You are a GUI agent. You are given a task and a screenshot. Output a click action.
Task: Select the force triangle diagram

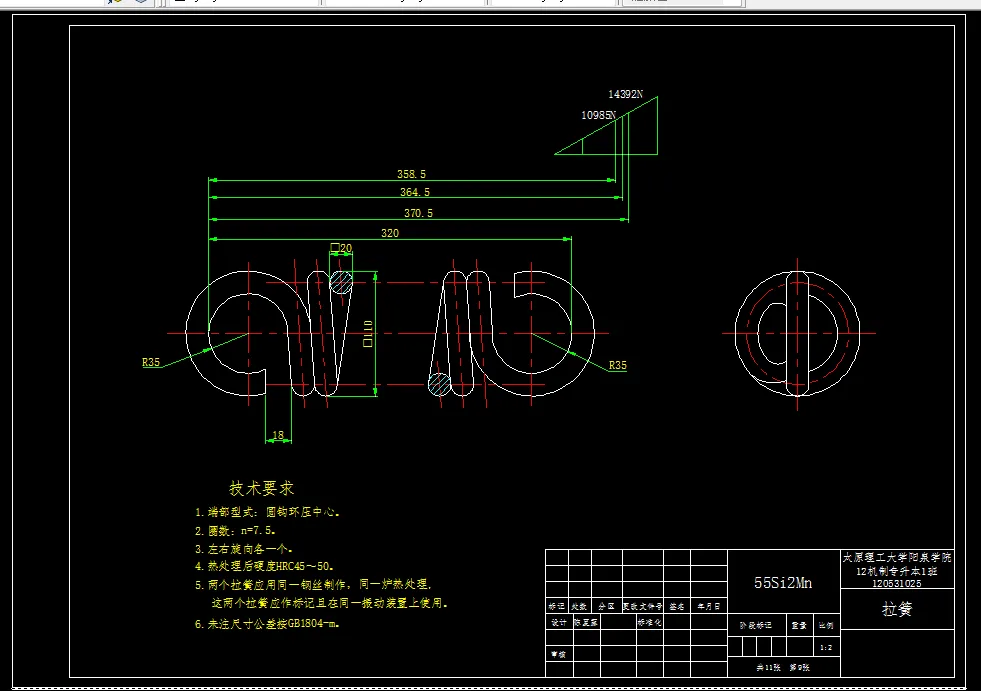coord(606,125)
